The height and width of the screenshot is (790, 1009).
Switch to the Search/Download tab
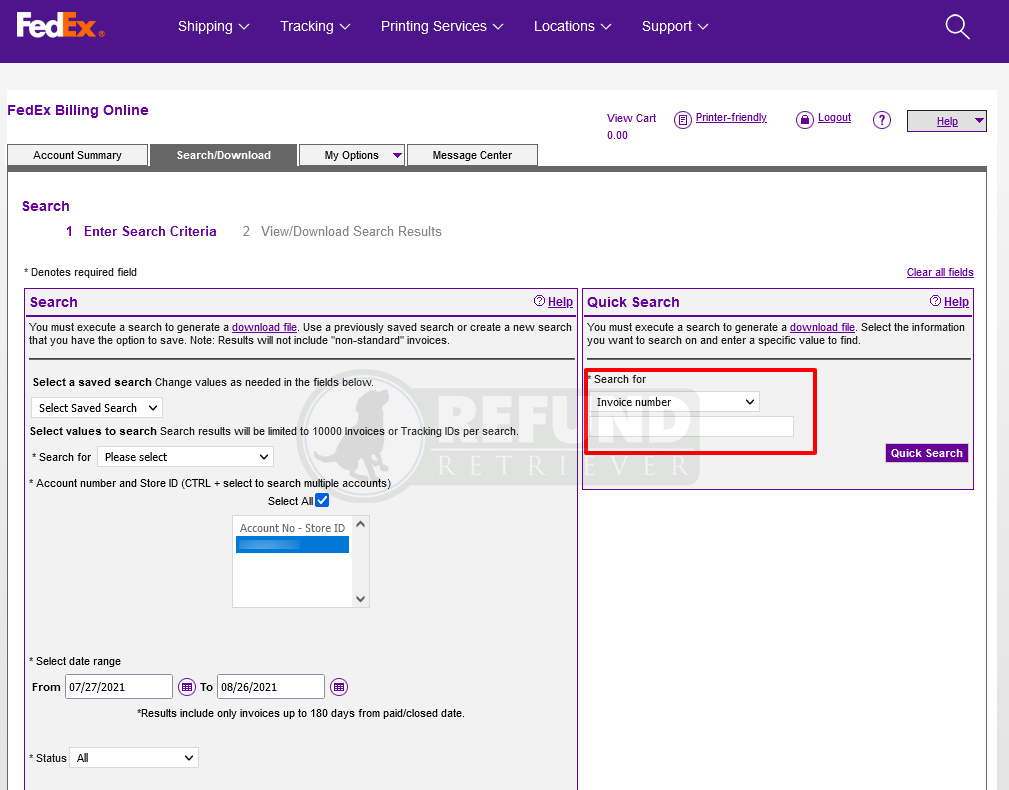coord(224,155)
